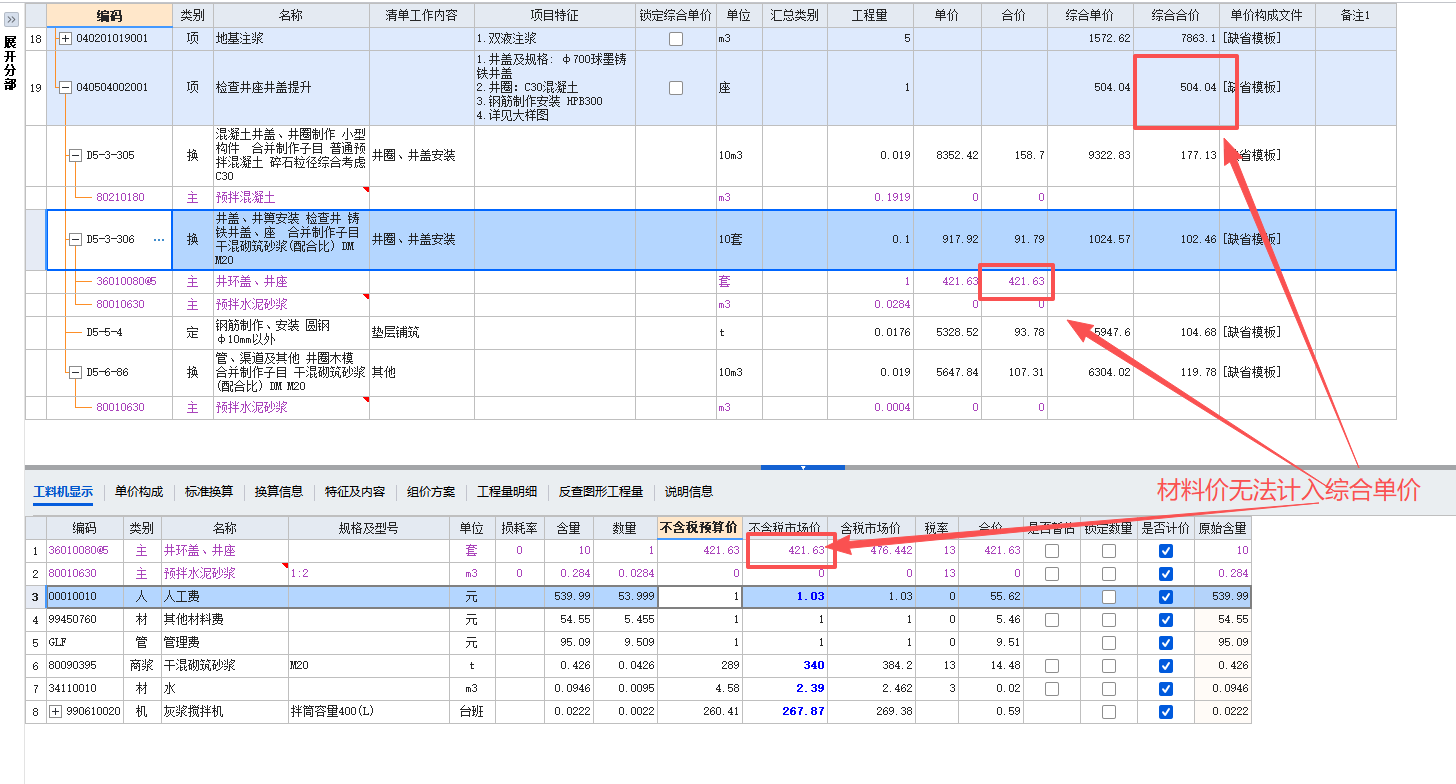Click the 2.39 market price for 水
The image size is (1456, 784).
[x=784, y=689]
